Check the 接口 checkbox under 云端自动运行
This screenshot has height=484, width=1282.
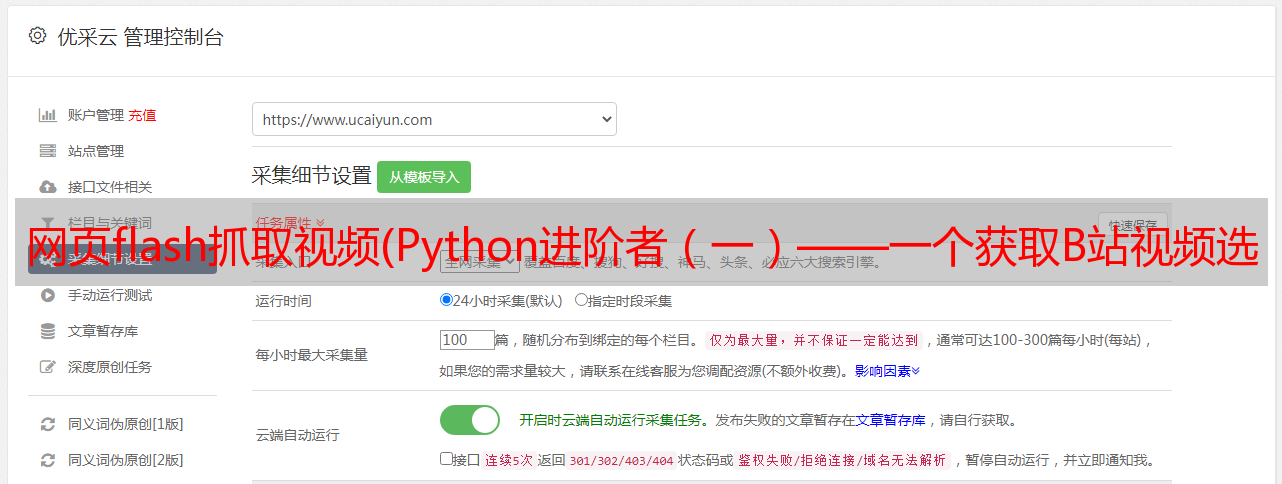tap(446, 459)
